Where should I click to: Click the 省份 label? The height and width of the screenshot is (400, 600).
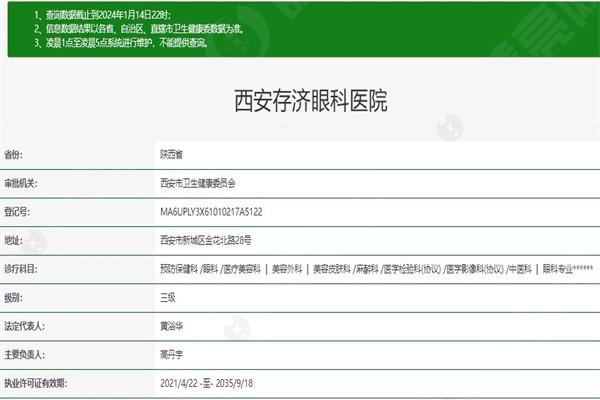(x=13, y=155)
